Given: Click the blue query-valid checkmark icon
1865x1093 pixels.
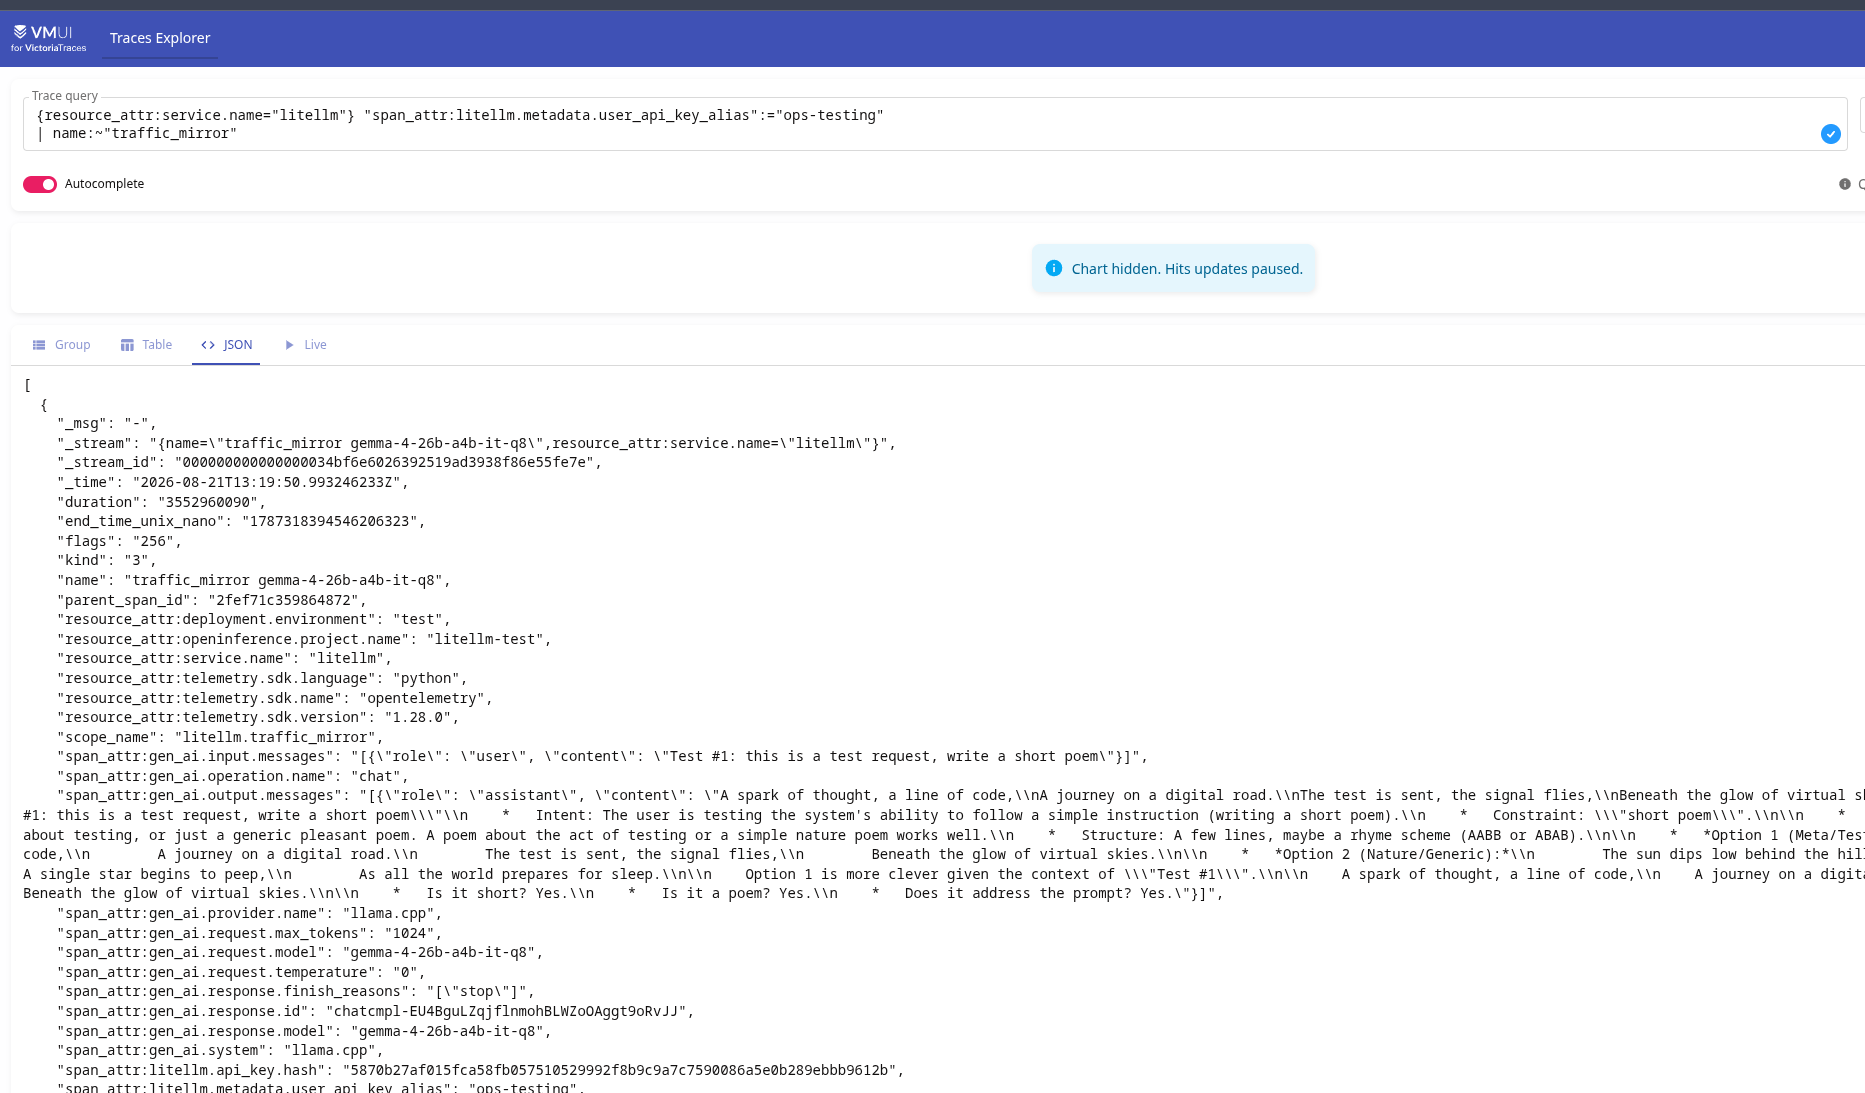Looking at the screenshot, I should point(1830,134).
